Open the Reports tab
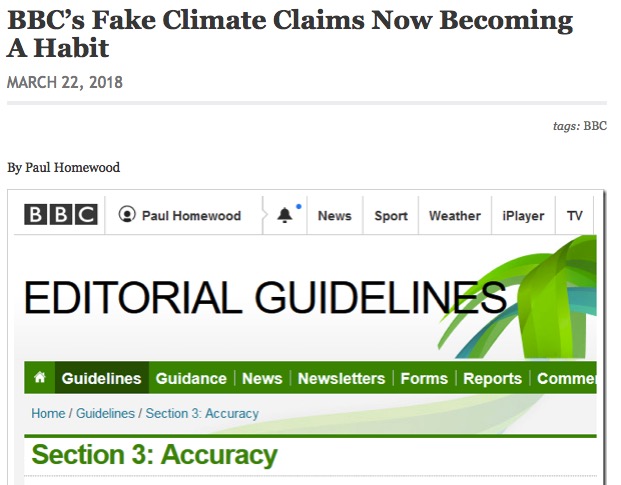 (493, 378)
